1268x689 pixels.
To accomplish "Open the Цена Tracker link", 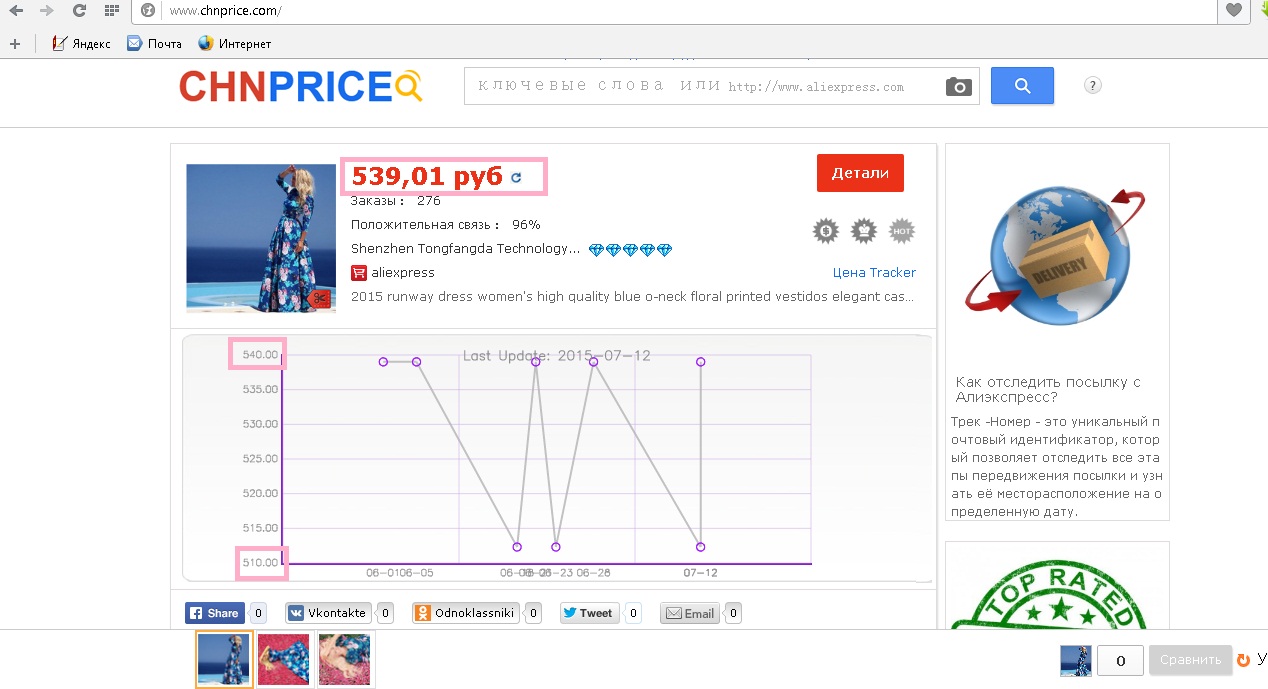I will pos(874,272).
